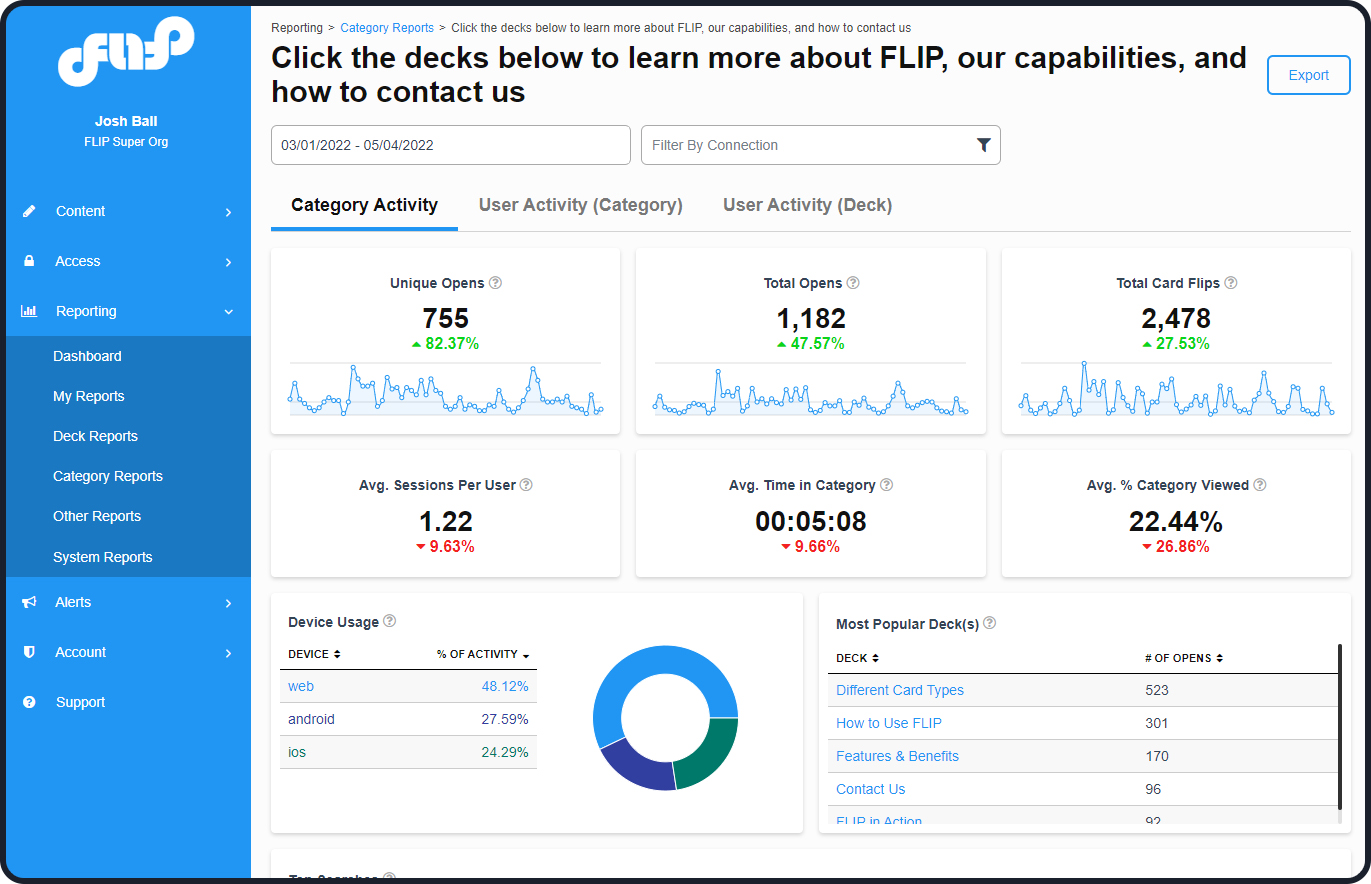Click the FLIP logo in sidebar
Viewport: 1371px width, 884px height.
tap(126, 52)
